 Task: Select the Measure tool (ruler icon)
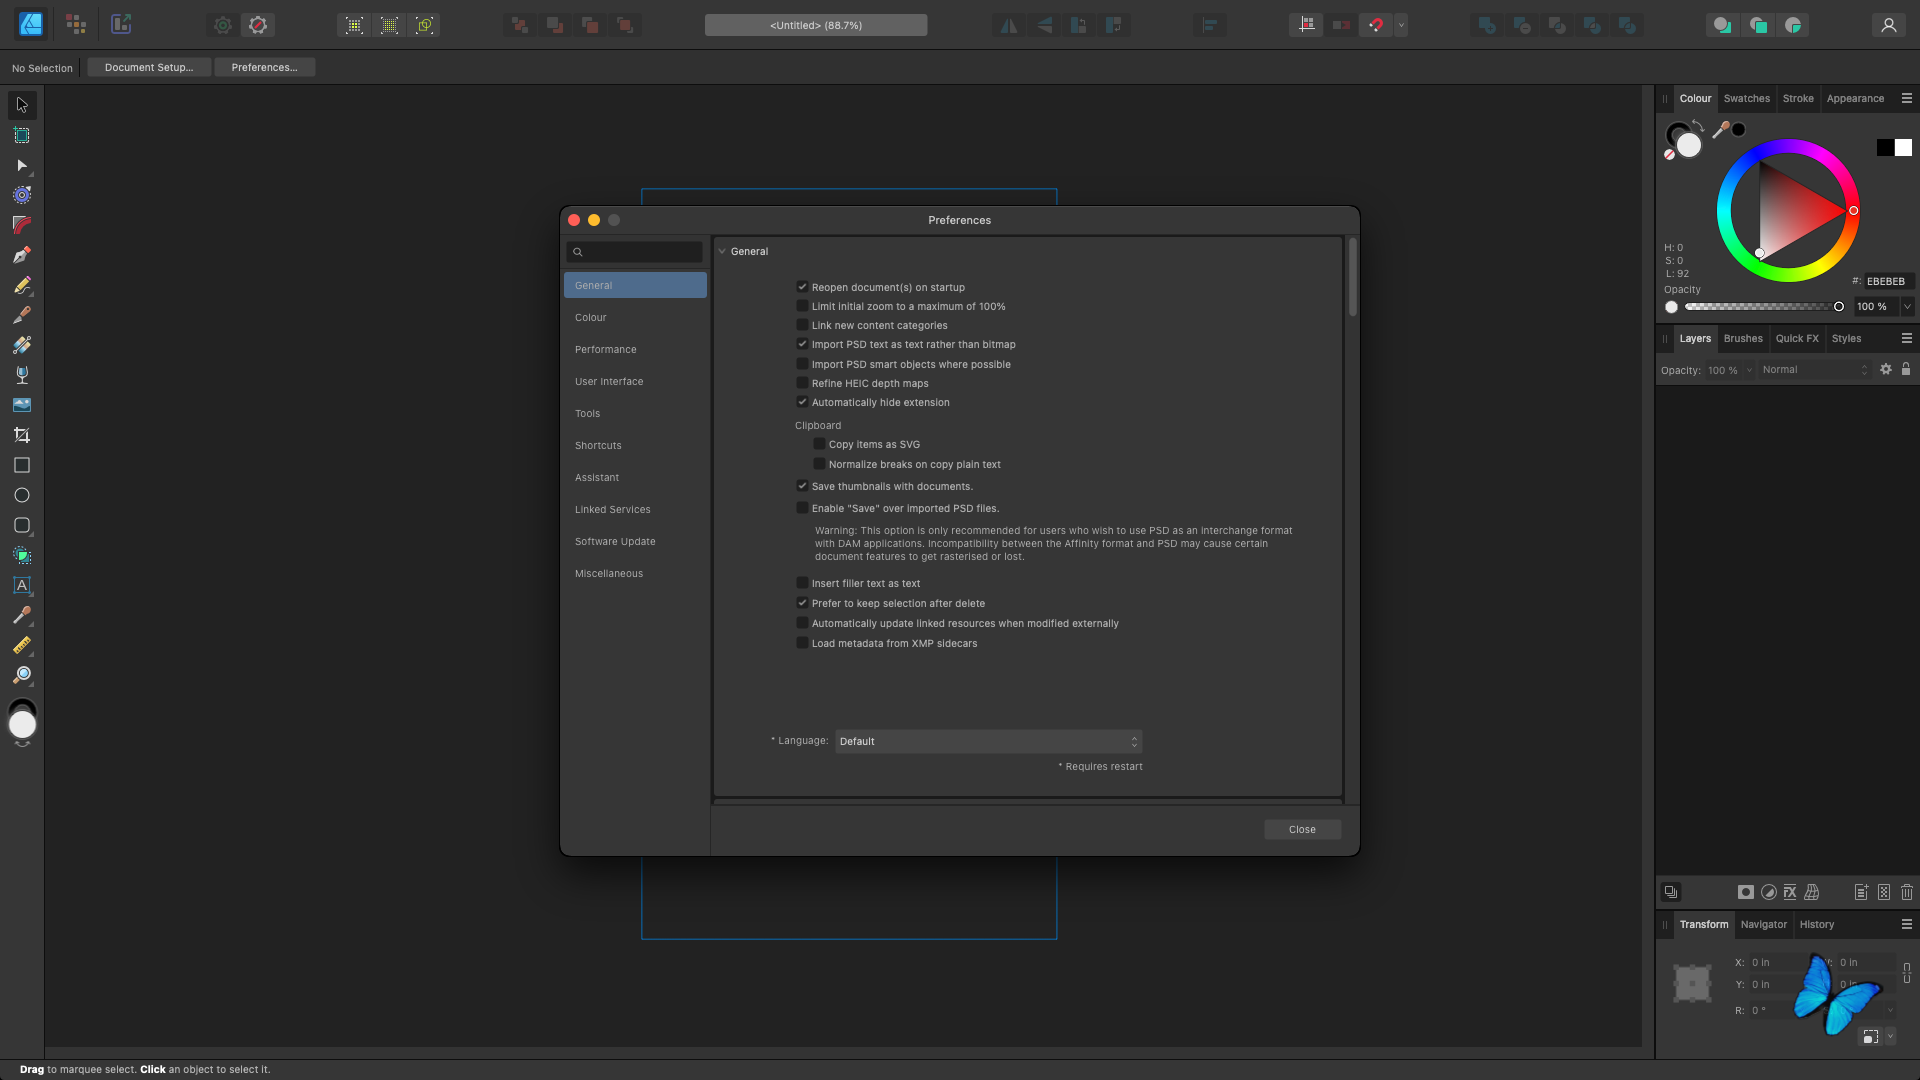pyautogui.click(x=22, y=645)
